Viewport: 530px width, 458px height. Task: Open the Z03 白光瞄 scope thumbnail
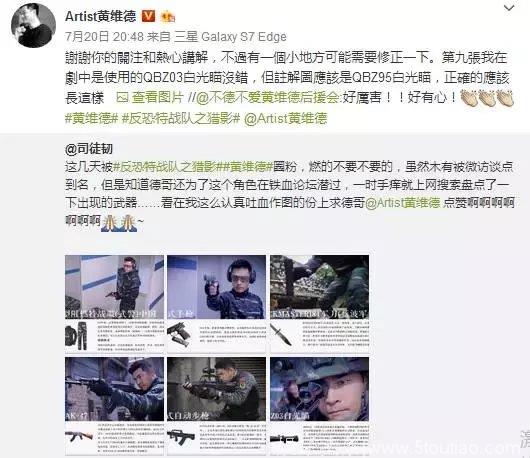319,406
